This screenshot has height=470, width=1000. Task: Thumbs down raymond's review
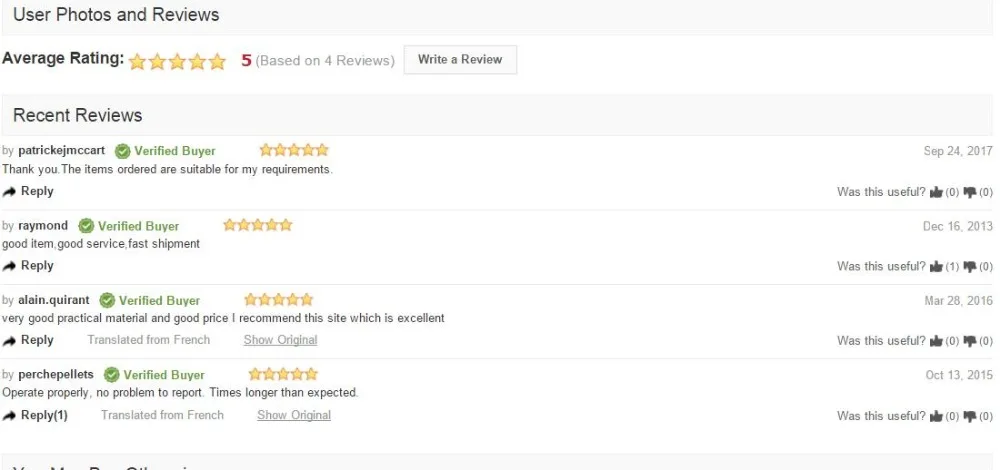[969, 266]
